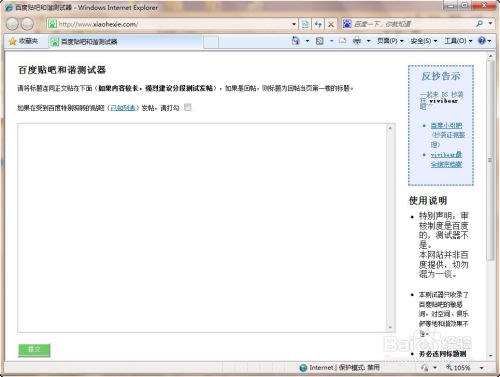Click the Refresh page icon
The width and height of the screenshot is (500, 377).
(318, 24)
